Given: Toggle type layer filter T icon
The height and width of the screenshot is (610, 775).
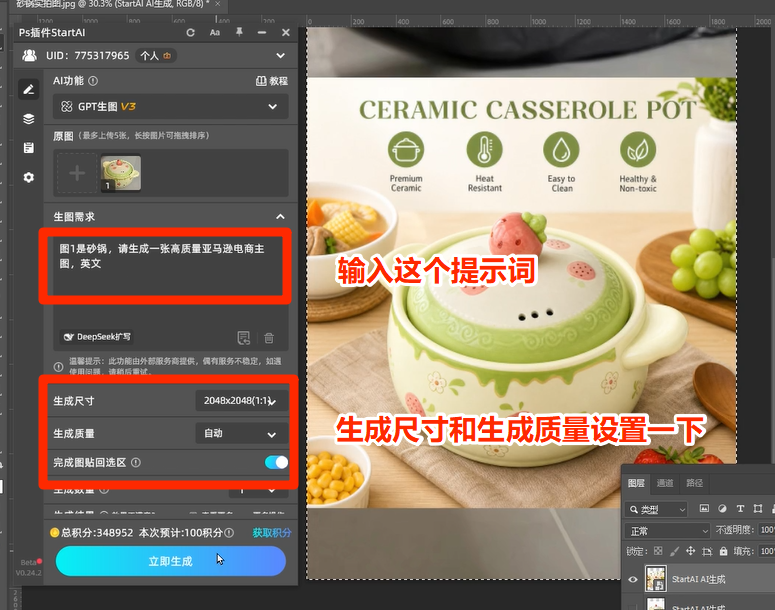Looking at the screenshot, I should (x=740, y=509).
